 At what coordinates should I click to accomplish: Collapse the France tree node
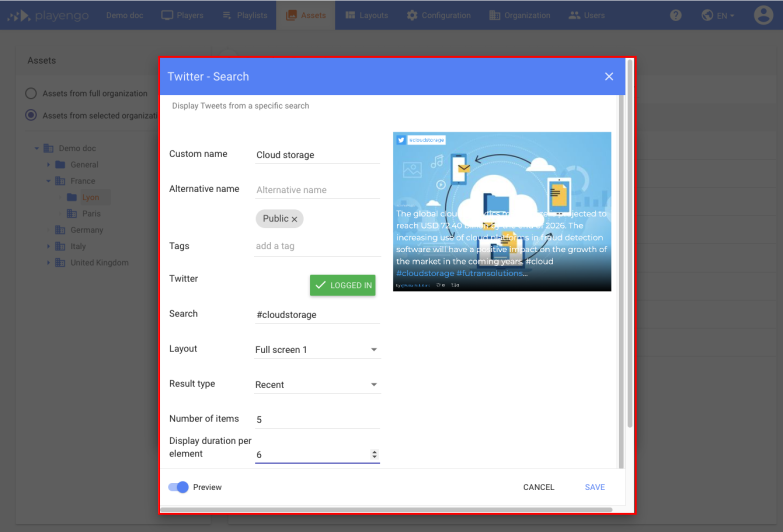pos(48,181)
